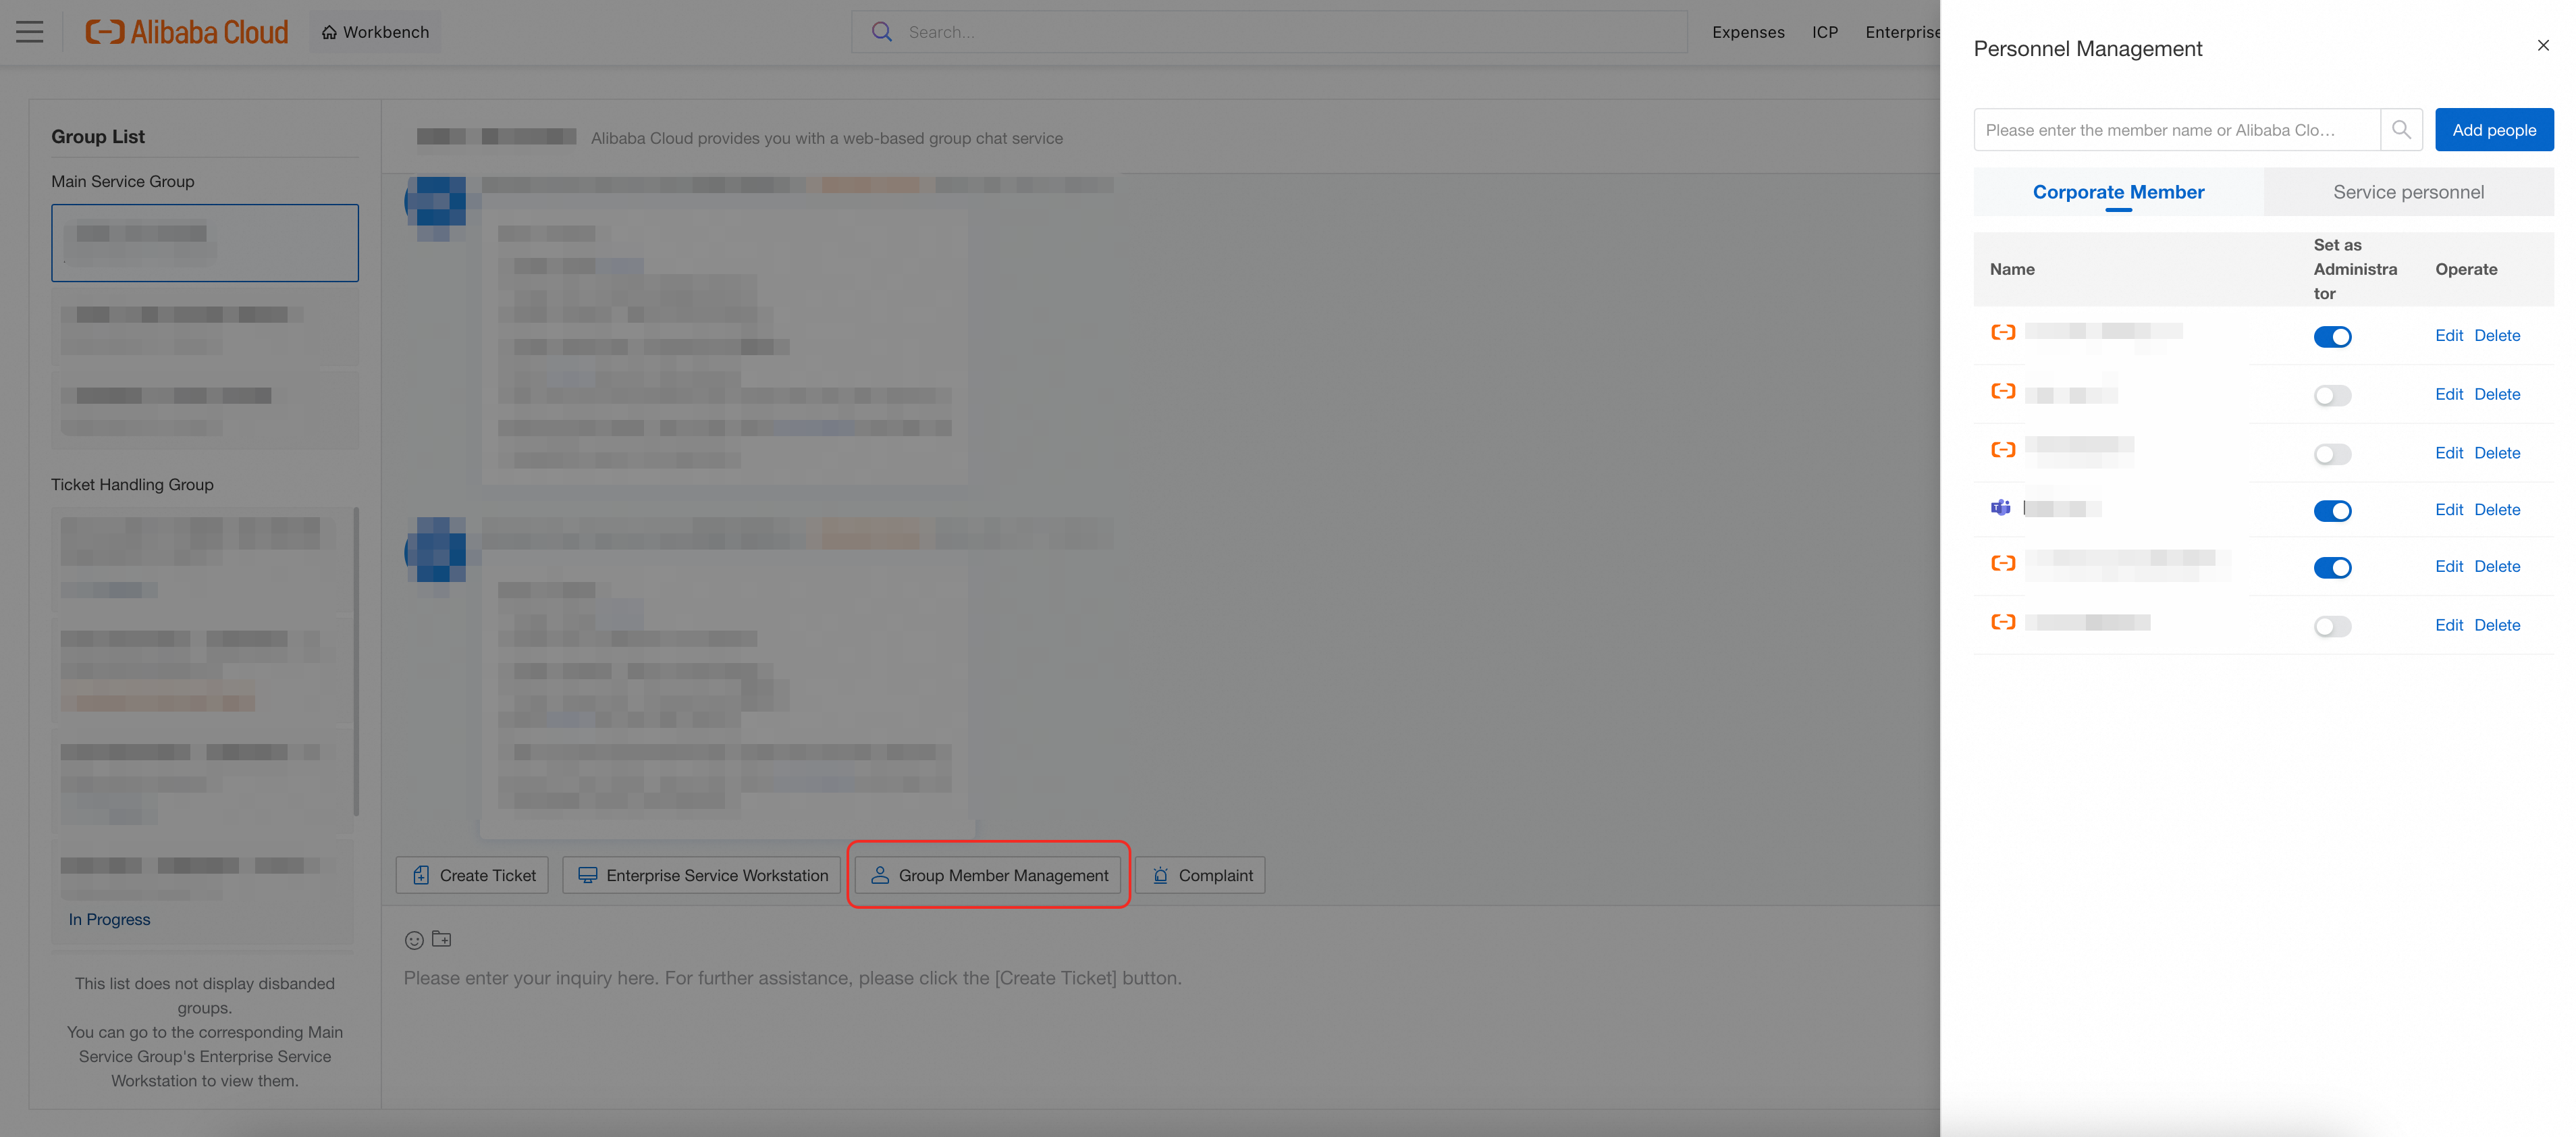The width and height of the screenshot is (2576, 1137).
Task: Edit the second corporate member
Action: tap(2449, 395)
